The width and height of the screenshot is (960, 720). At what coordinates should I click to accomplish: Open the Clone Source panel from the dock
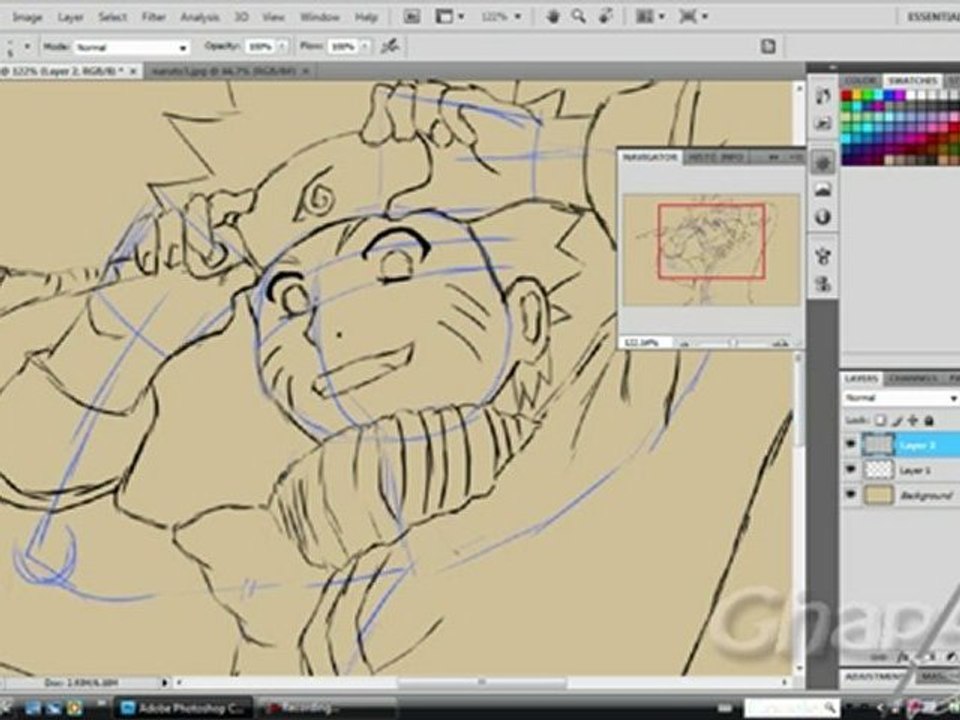pyautogui.click(x=823, y=284)
